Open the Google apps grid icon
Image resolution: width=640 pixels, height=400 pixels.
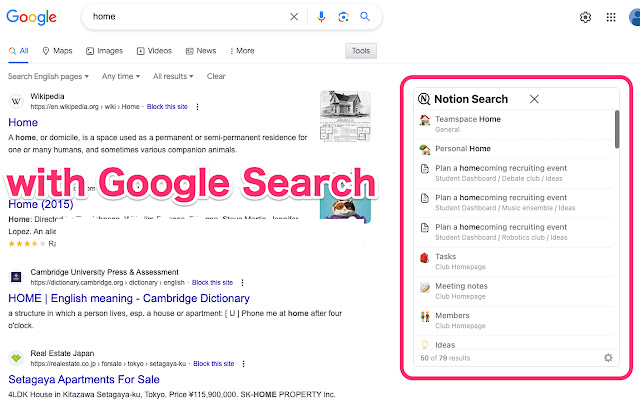611,17
